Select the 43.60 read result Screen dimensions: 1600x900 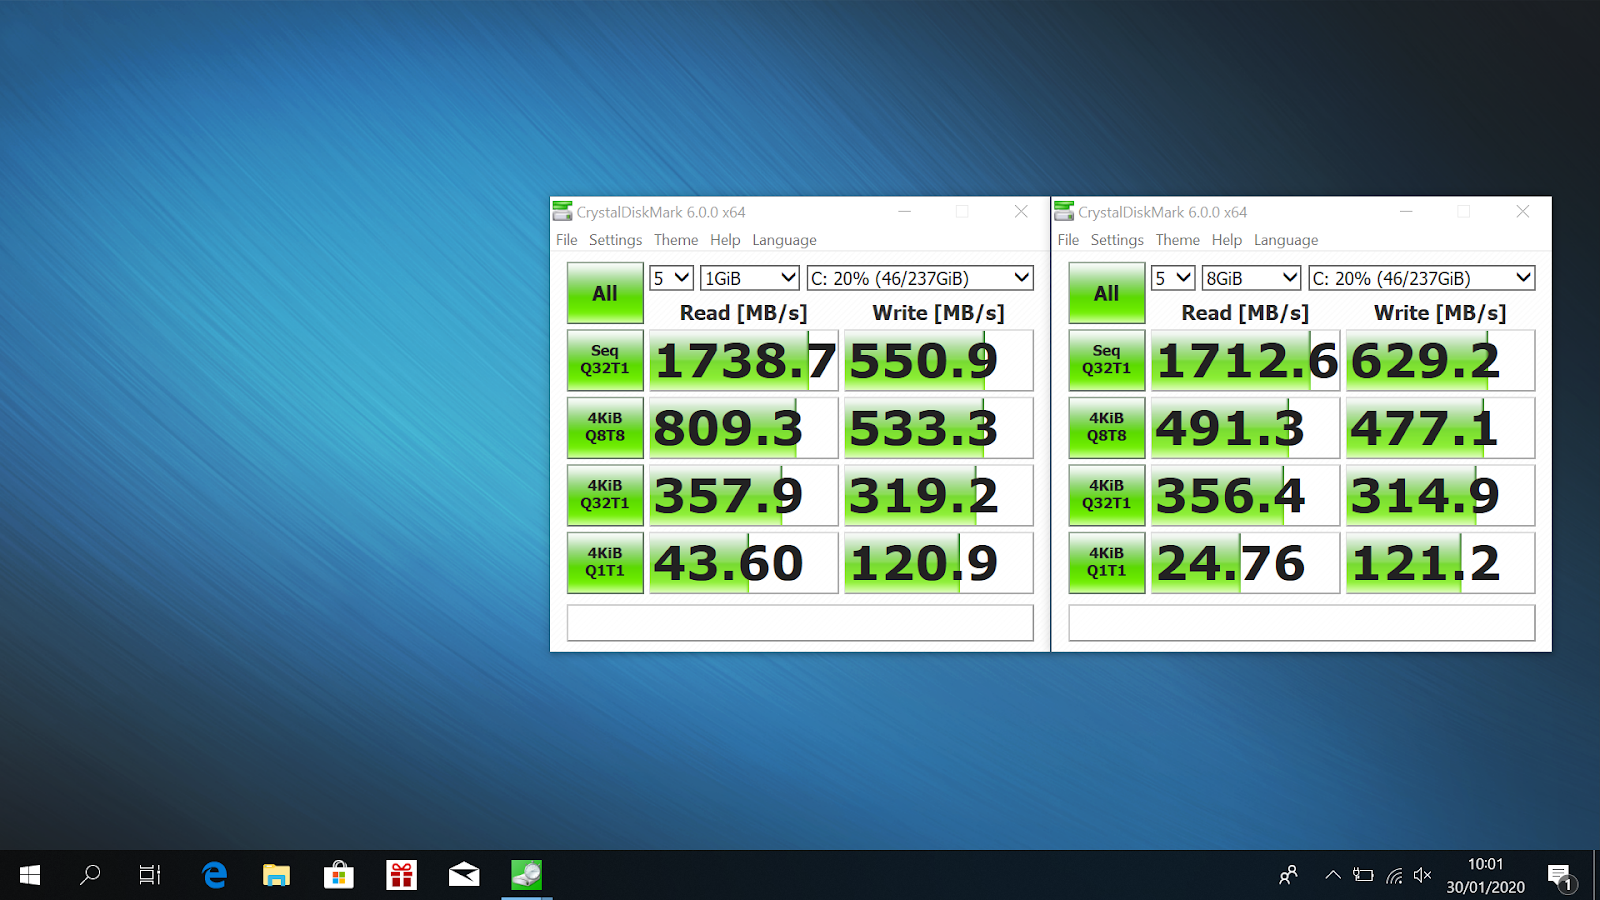pos(744,563)
